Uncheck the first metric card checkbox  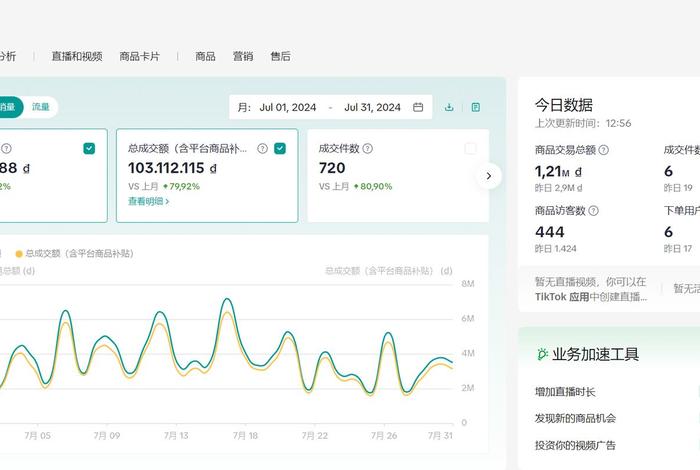[x=89, y=148]
